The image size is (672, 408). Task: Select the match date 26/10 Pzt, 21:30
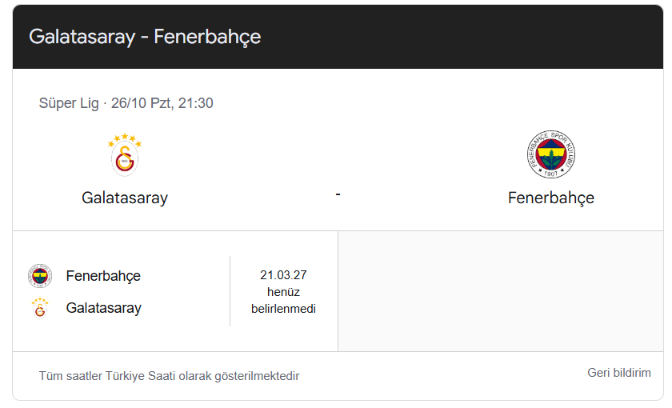162,103
